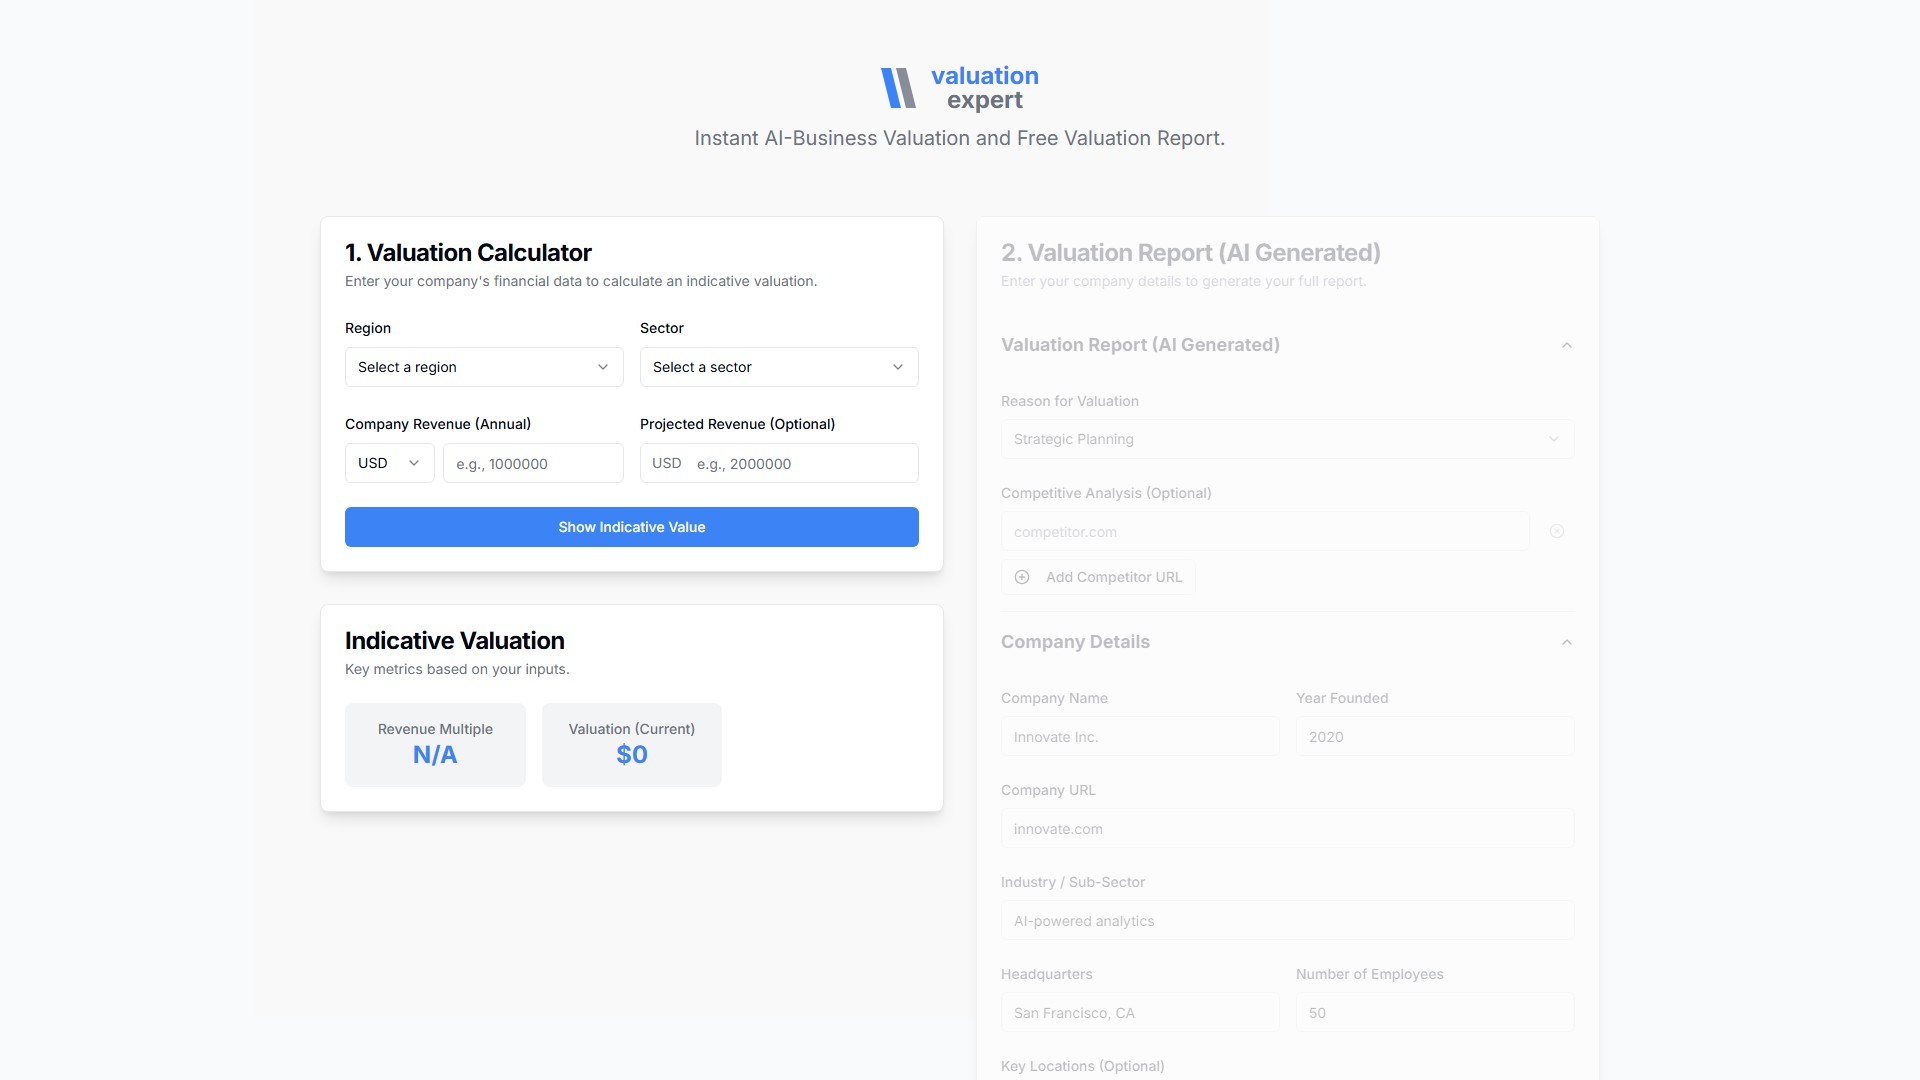The height and width of the screenshot is (1080, 1920).
Task: Collapse the Valuation Report (AI Generated) section
Action: 1567,345
